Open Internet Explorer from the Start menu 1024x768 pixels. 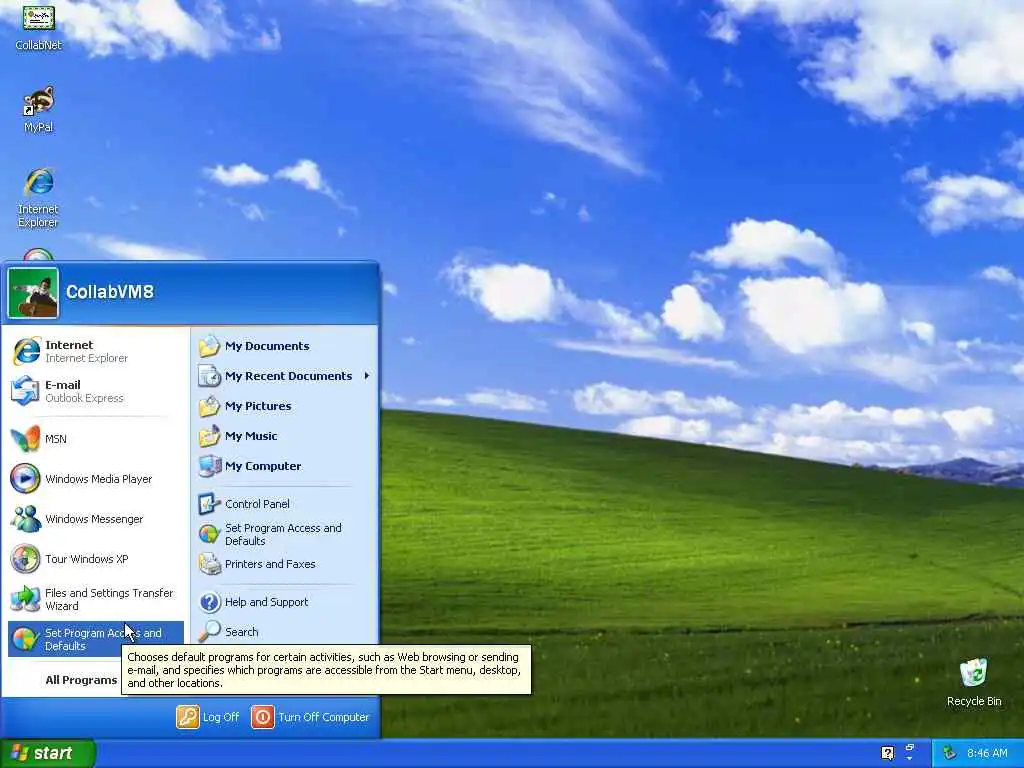point(96,351)
